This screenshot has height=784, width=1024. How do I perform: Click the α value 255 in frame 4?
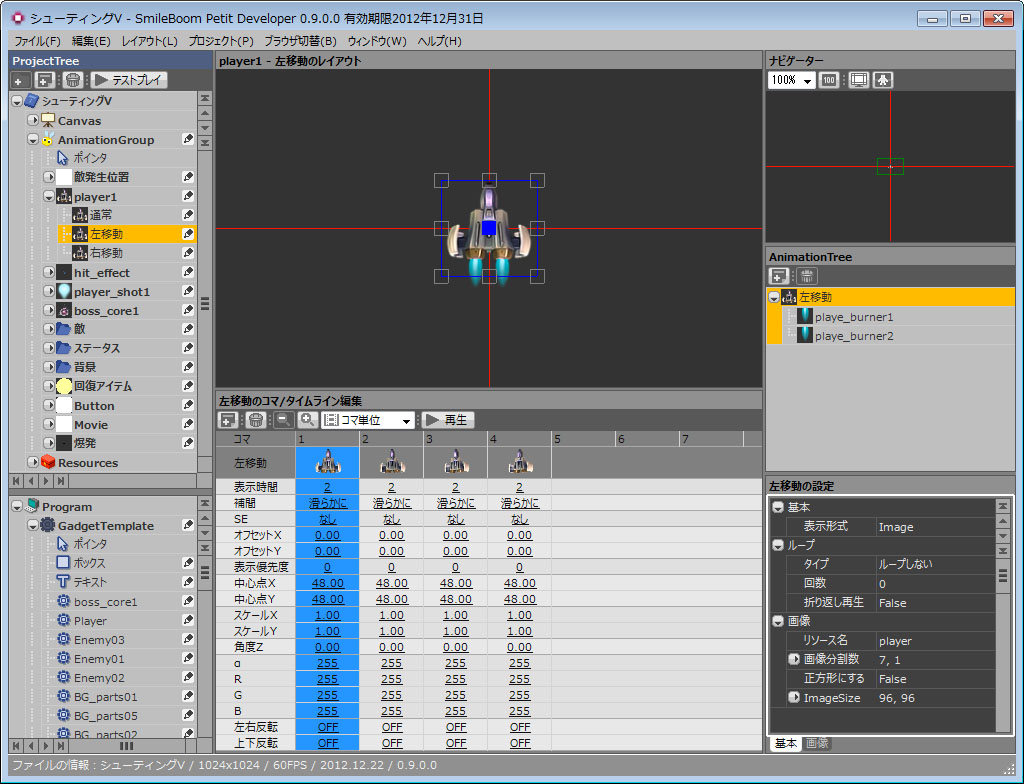tap(519, 663)
